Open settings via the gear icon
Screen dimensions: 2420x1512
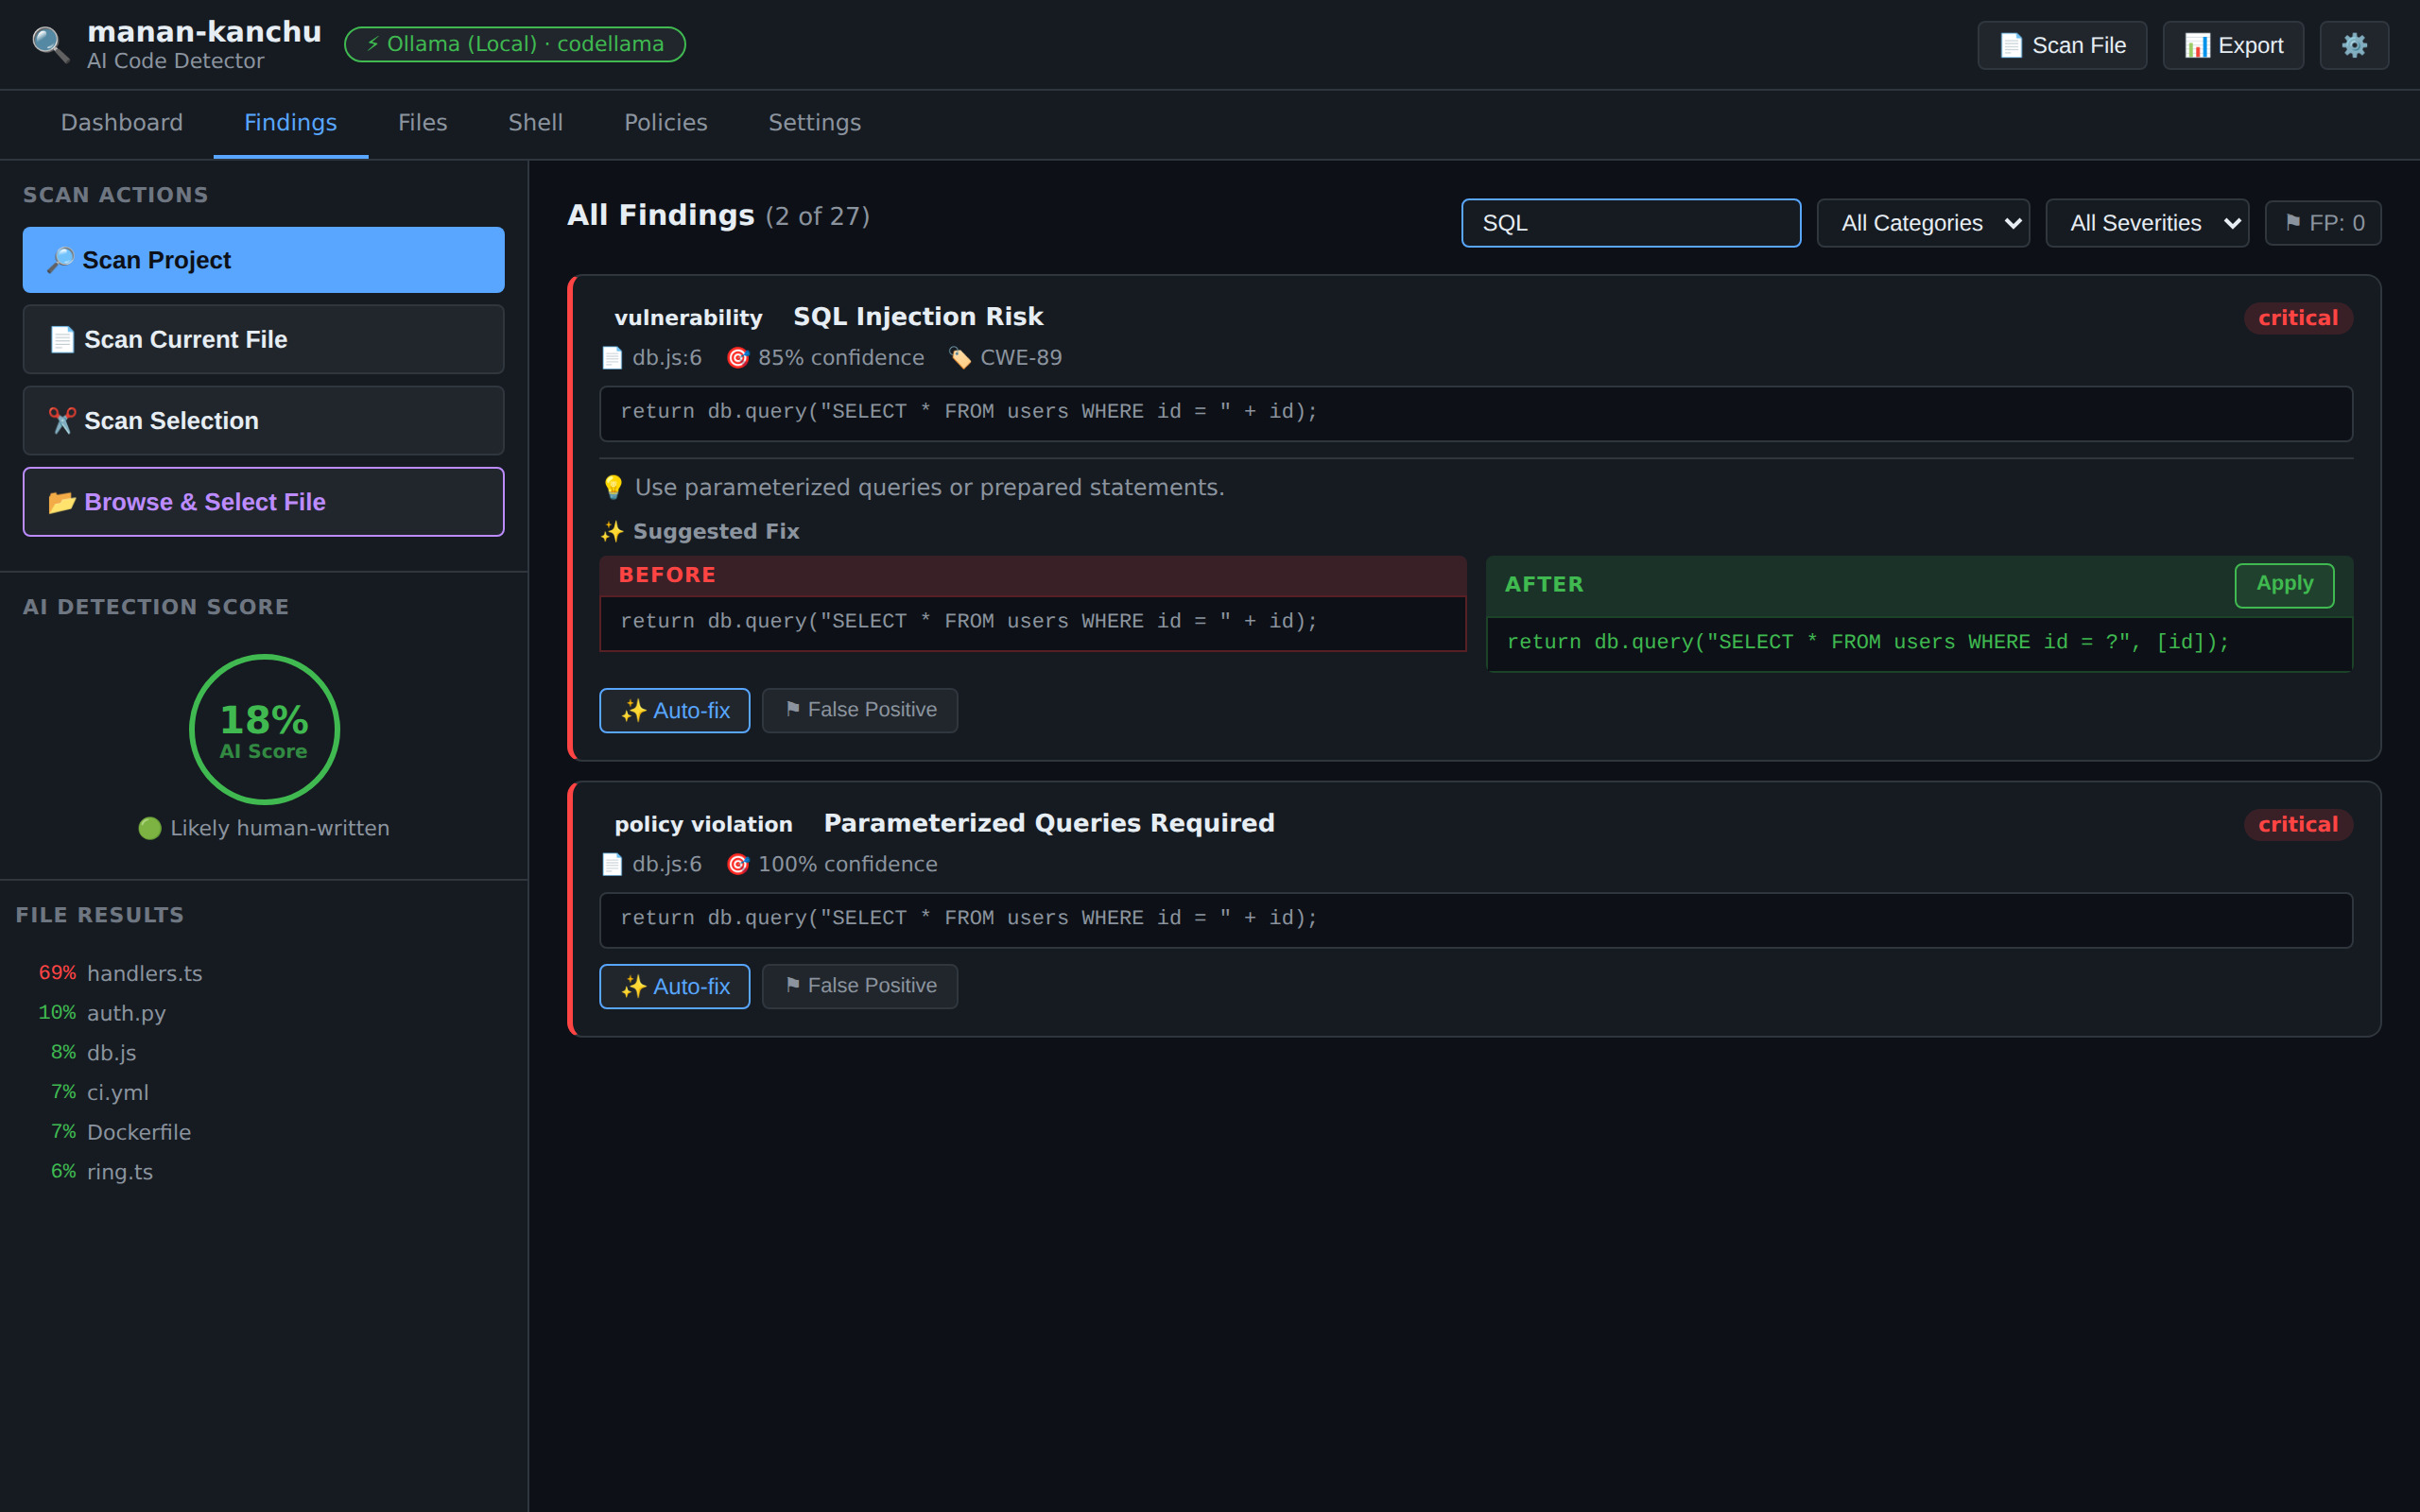pos(2354,45)
